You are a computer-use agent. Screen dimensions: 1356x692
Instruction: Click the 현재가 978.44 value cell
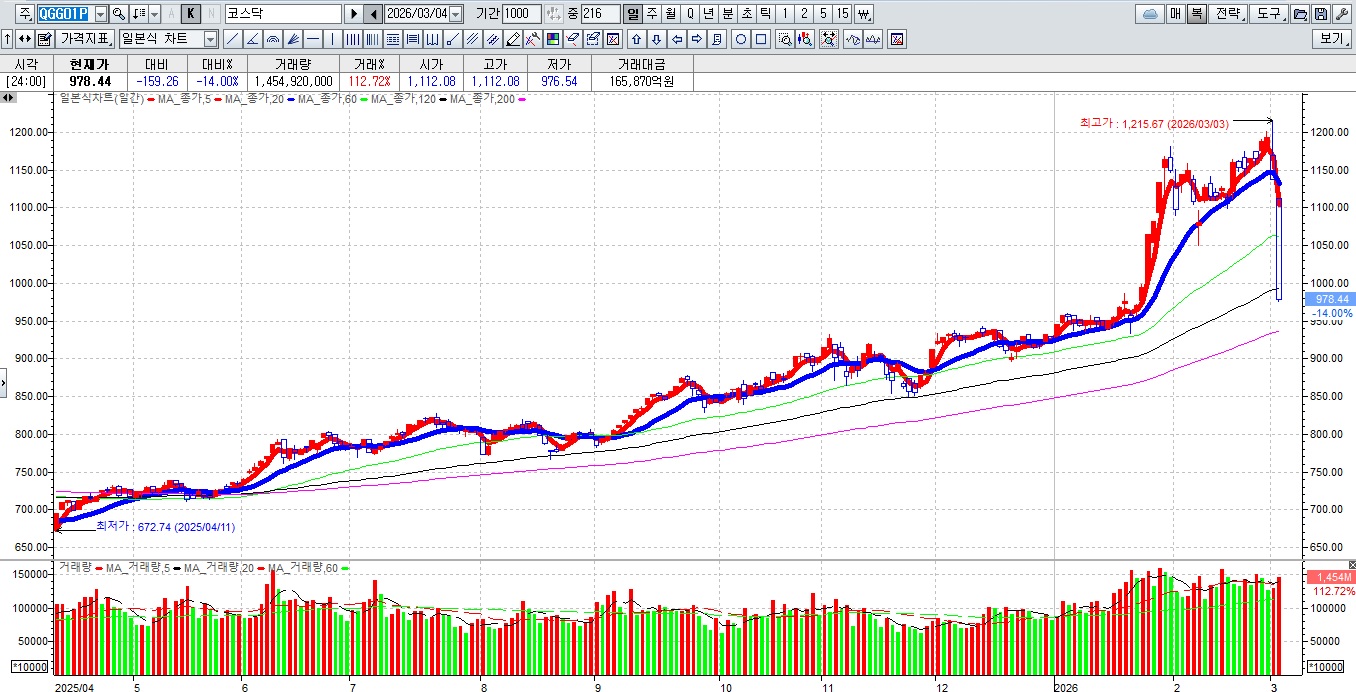point(90,81)
